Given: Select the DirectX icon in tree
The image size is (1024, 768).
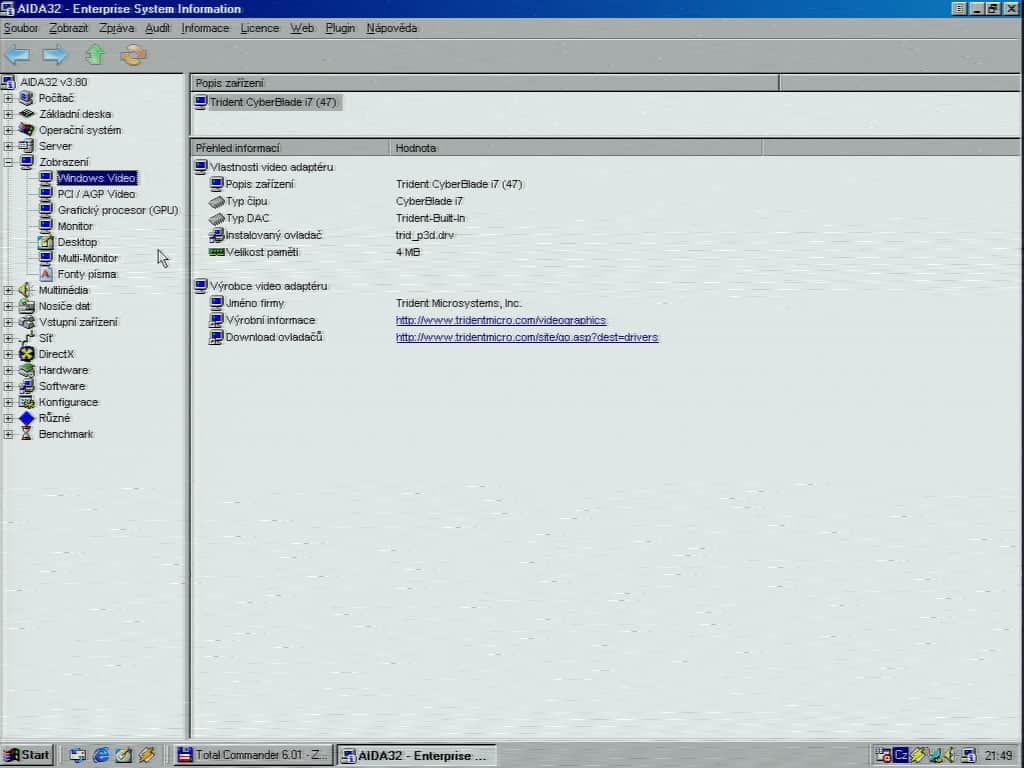Looking at the screenshot, I should 26,353.
